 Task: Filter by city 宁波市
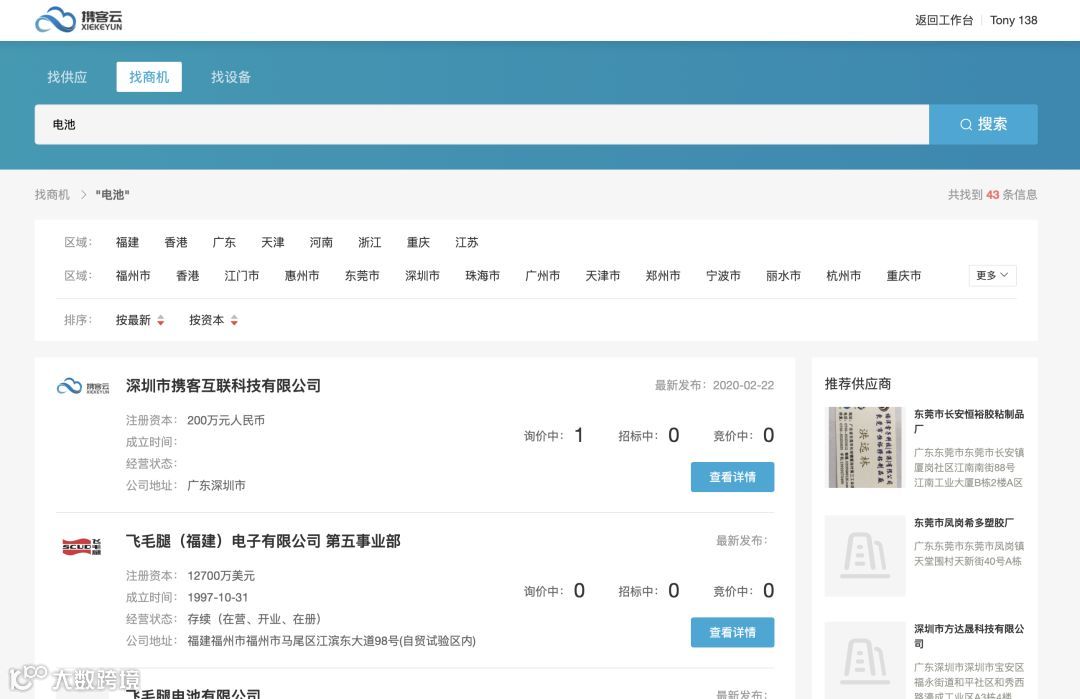723,275
